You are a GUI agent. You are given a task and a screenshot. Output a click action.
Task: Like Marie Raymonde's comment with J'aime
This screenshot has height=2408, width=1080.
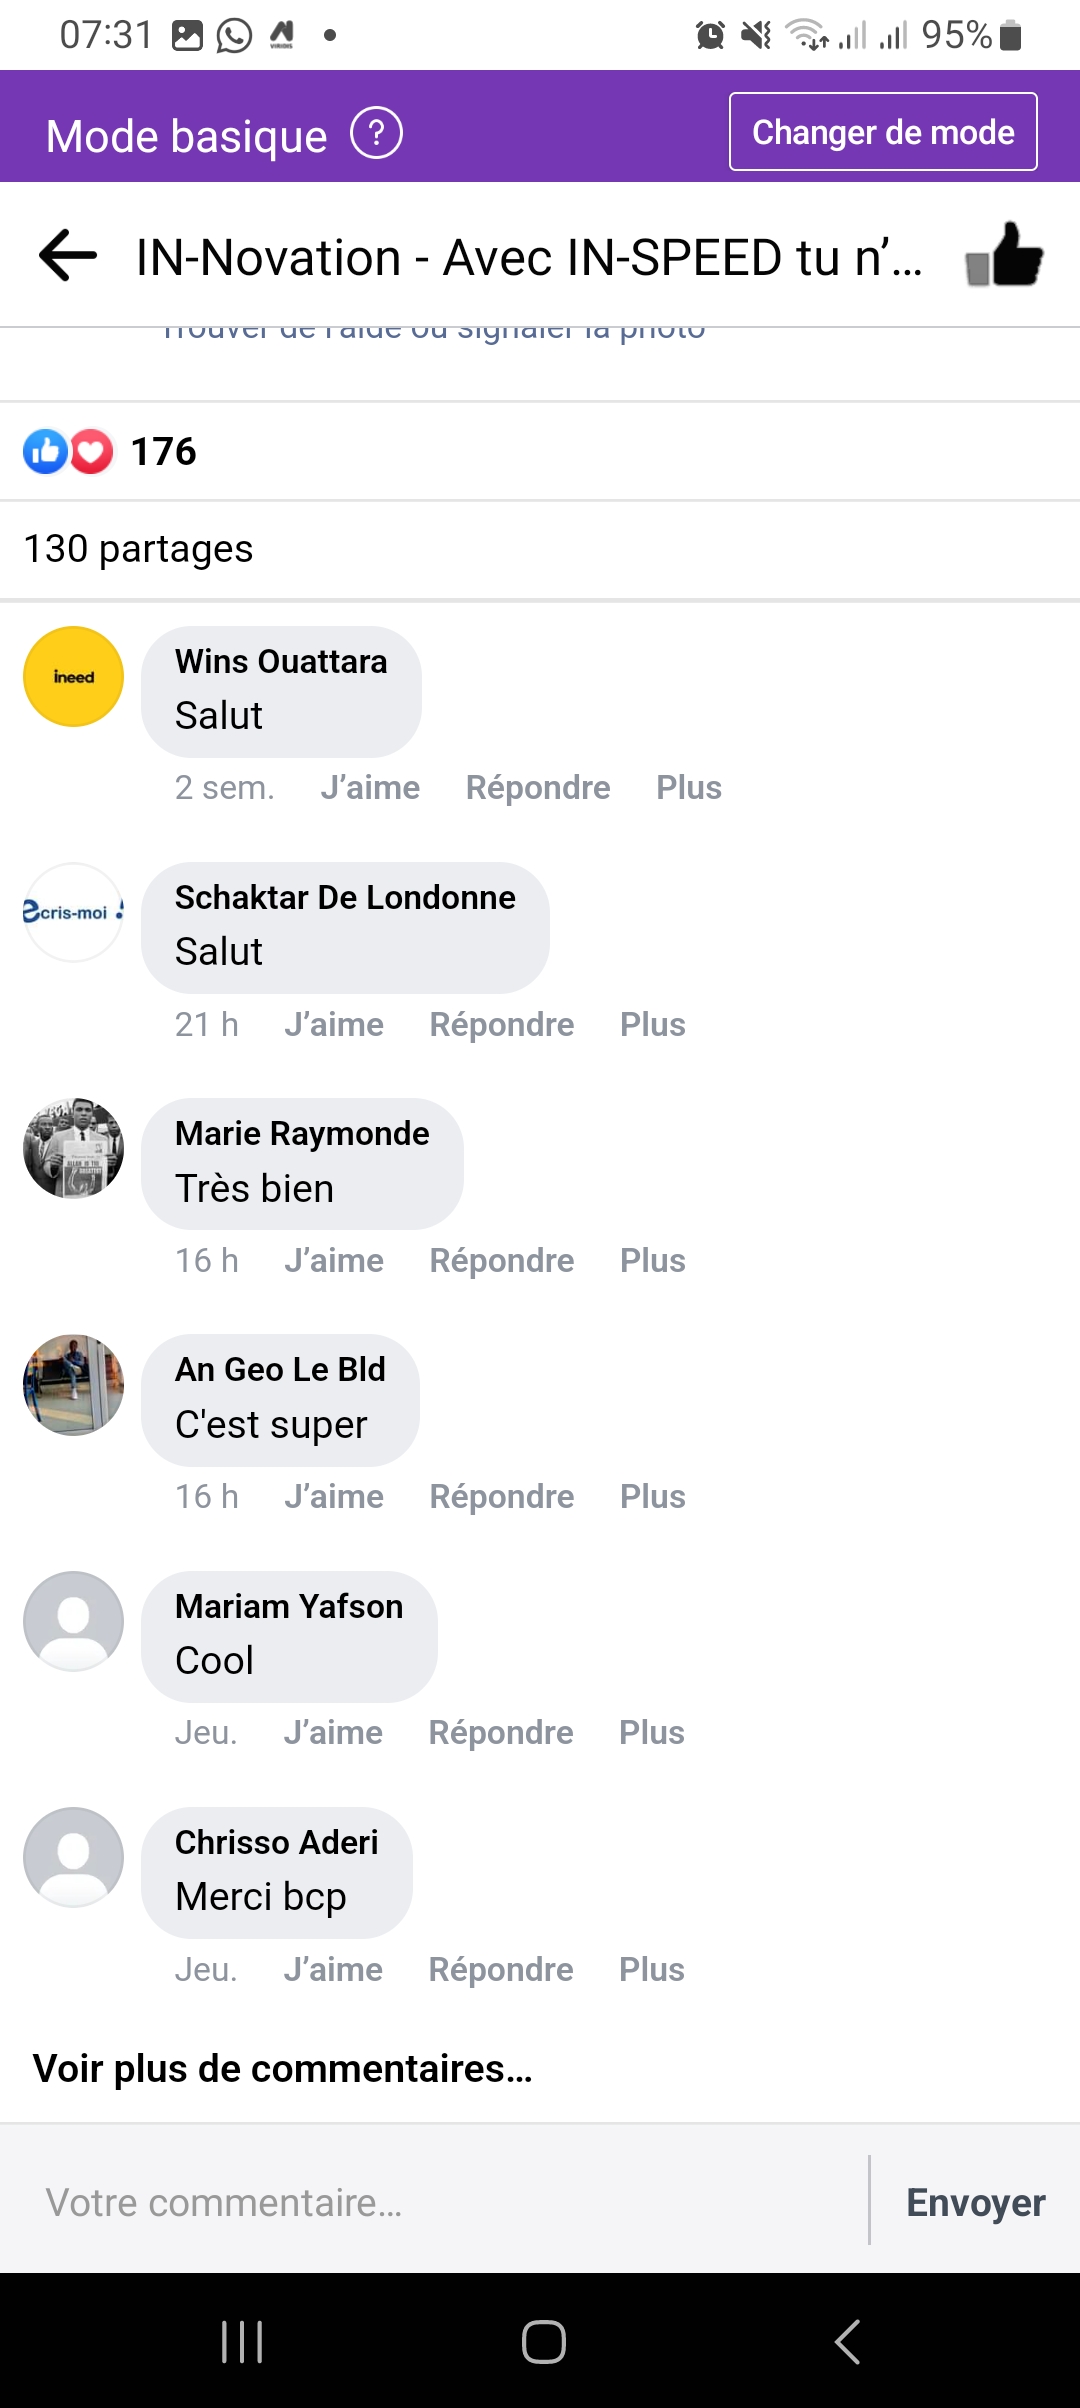[x=334, y=1261]
